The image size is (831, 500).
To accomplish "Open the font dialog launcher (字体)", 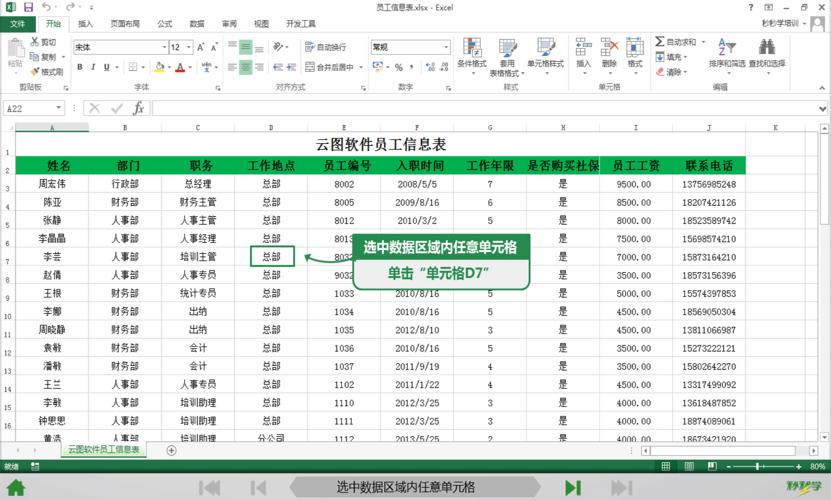I will (x=218, y=88).
